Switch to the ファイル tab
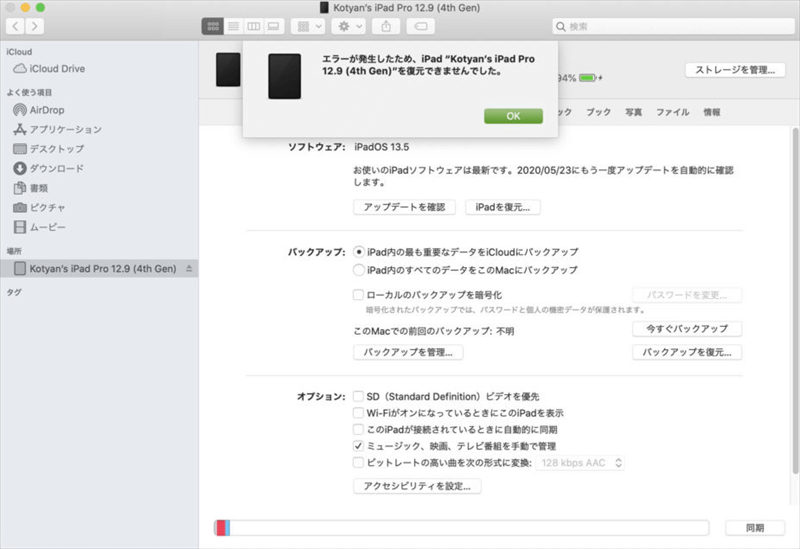The height and width of the screenshot is (549, 800). tap(672, 113)
